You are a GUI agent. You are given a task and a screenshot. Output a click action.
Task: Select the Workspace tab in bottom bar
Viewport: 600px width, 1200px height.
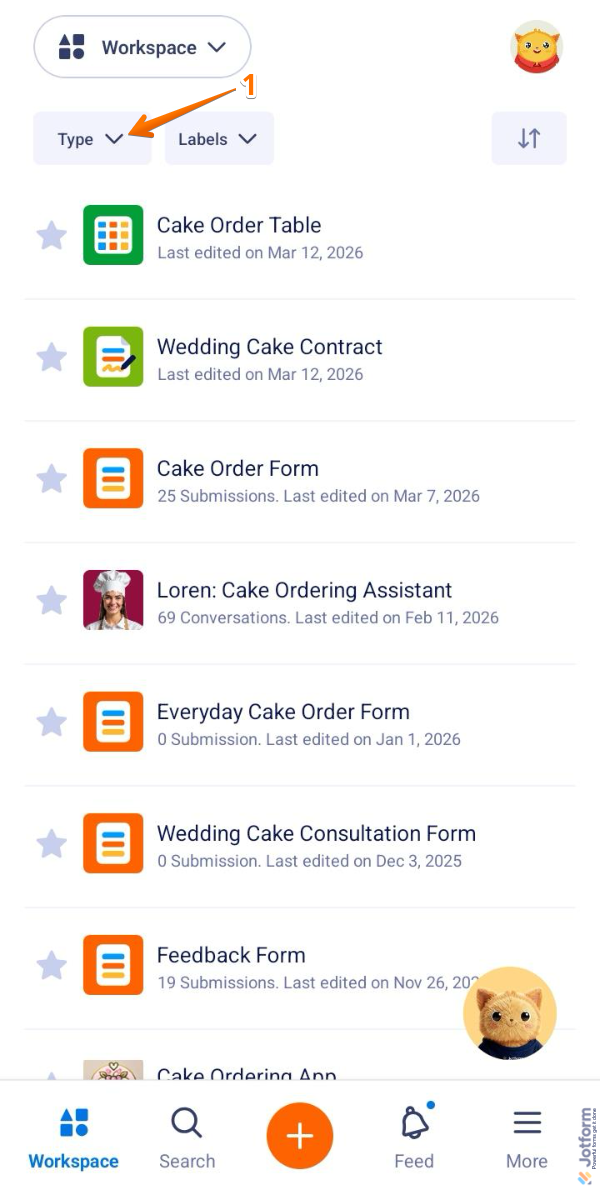pyautogui.click(x=73, y=1135)
